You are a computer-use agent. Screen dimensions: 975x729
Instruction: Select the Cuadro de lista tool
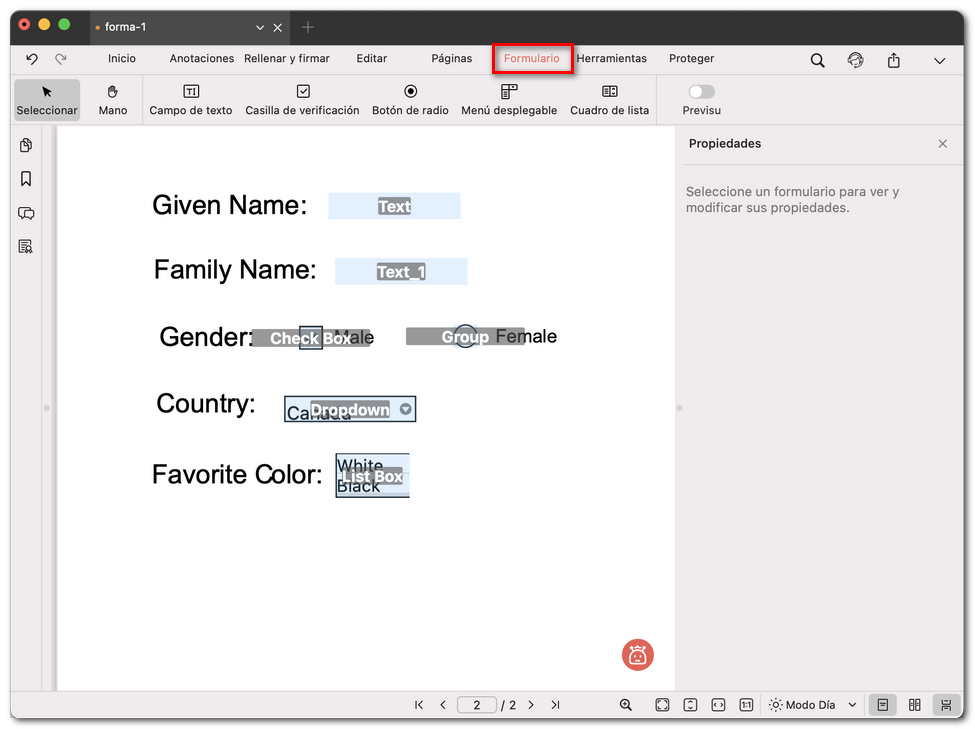[610, 100]
